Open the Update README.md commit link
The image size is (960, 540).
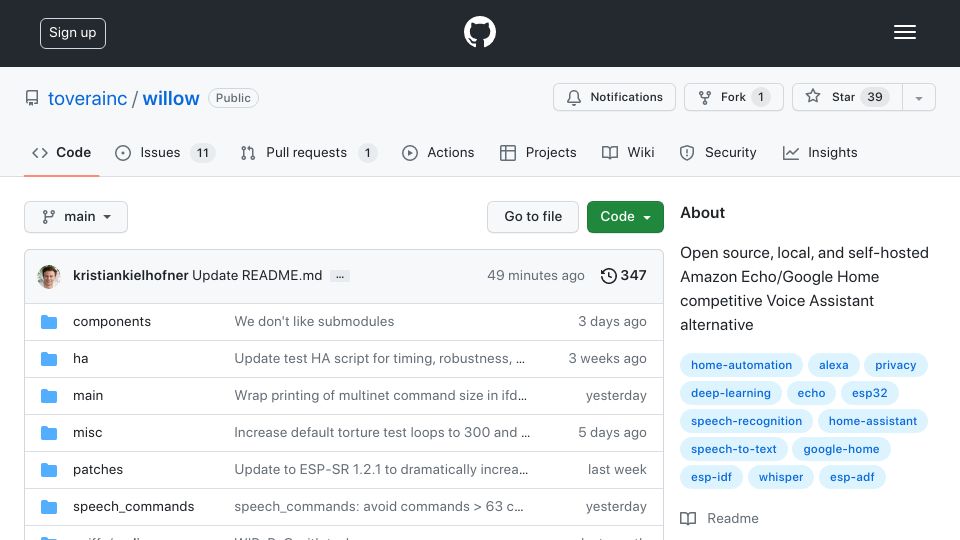point(257,276)
